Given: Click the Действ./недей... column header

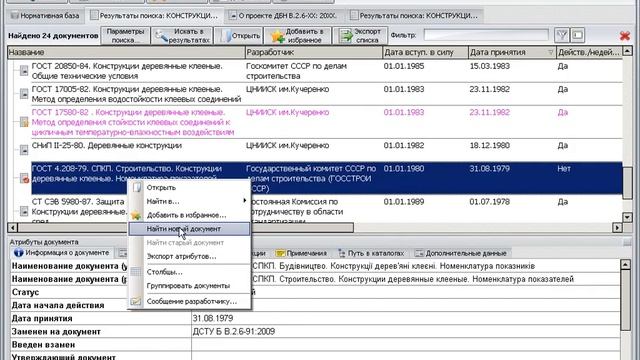Looking at the screenshot, I should [x=589, y=52].
